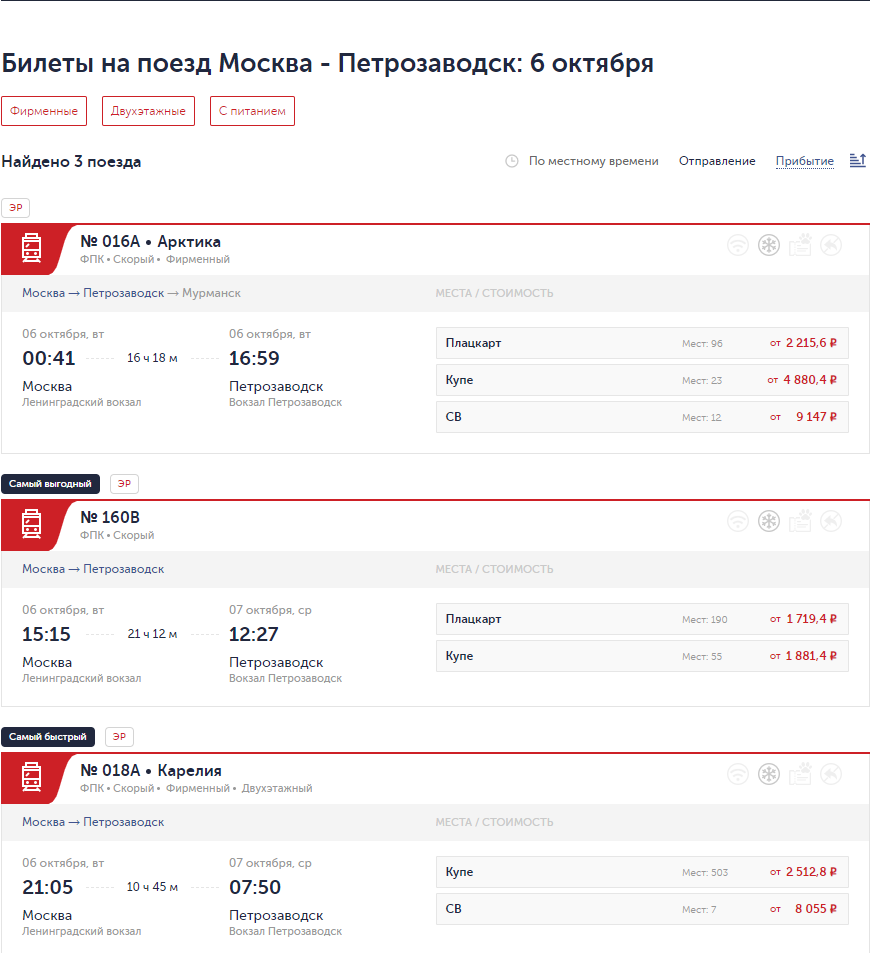This screenshot has height=953, width=870.
Task: Expand Купе seats for train 160В
Action: pyautogui.click(x=642, y=656)
